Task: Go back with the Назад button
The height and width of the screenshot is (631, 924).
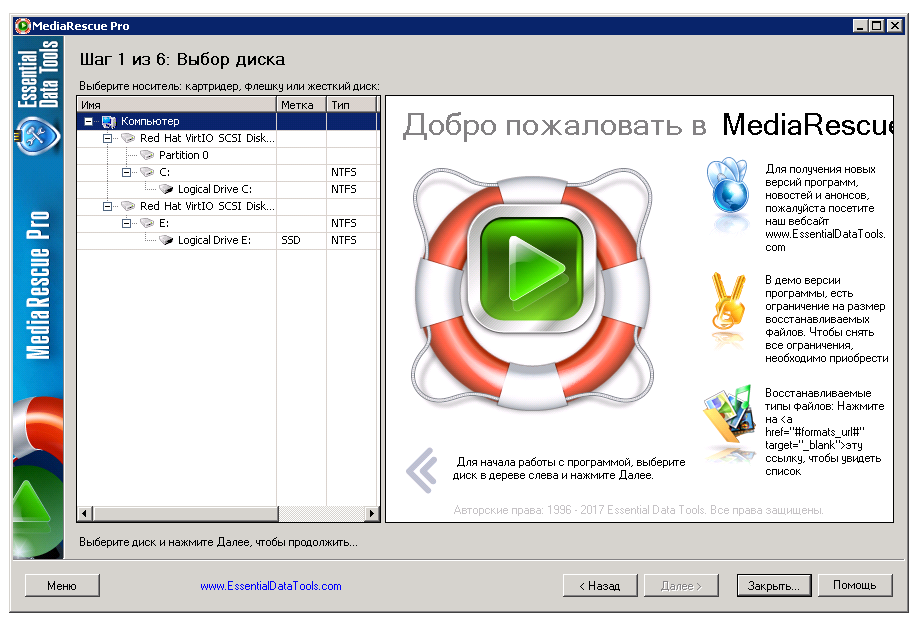Action: coord(600,586)
